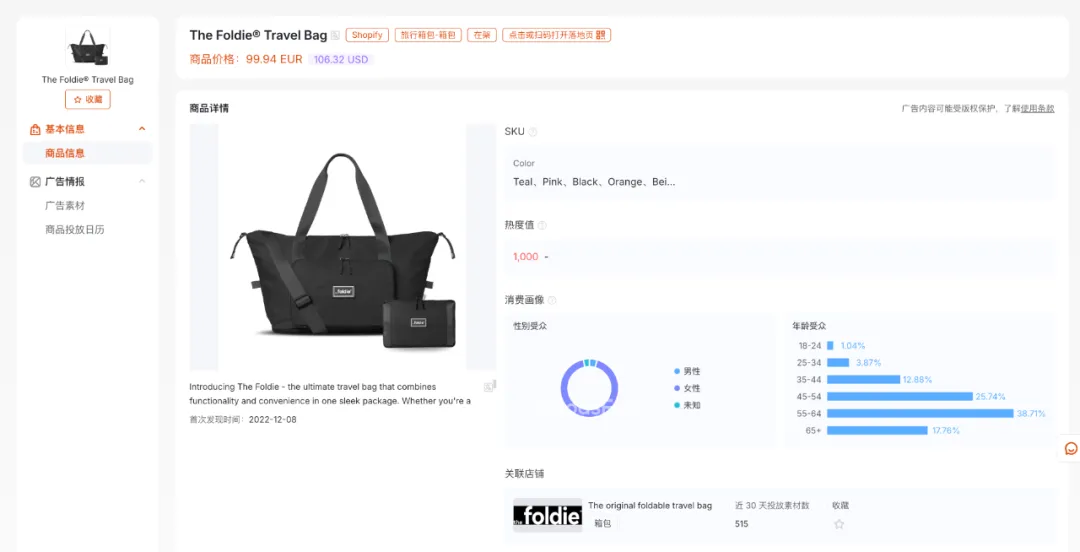
Task: Toggle the 女性 legend item
Action: [x=687, y=389]
